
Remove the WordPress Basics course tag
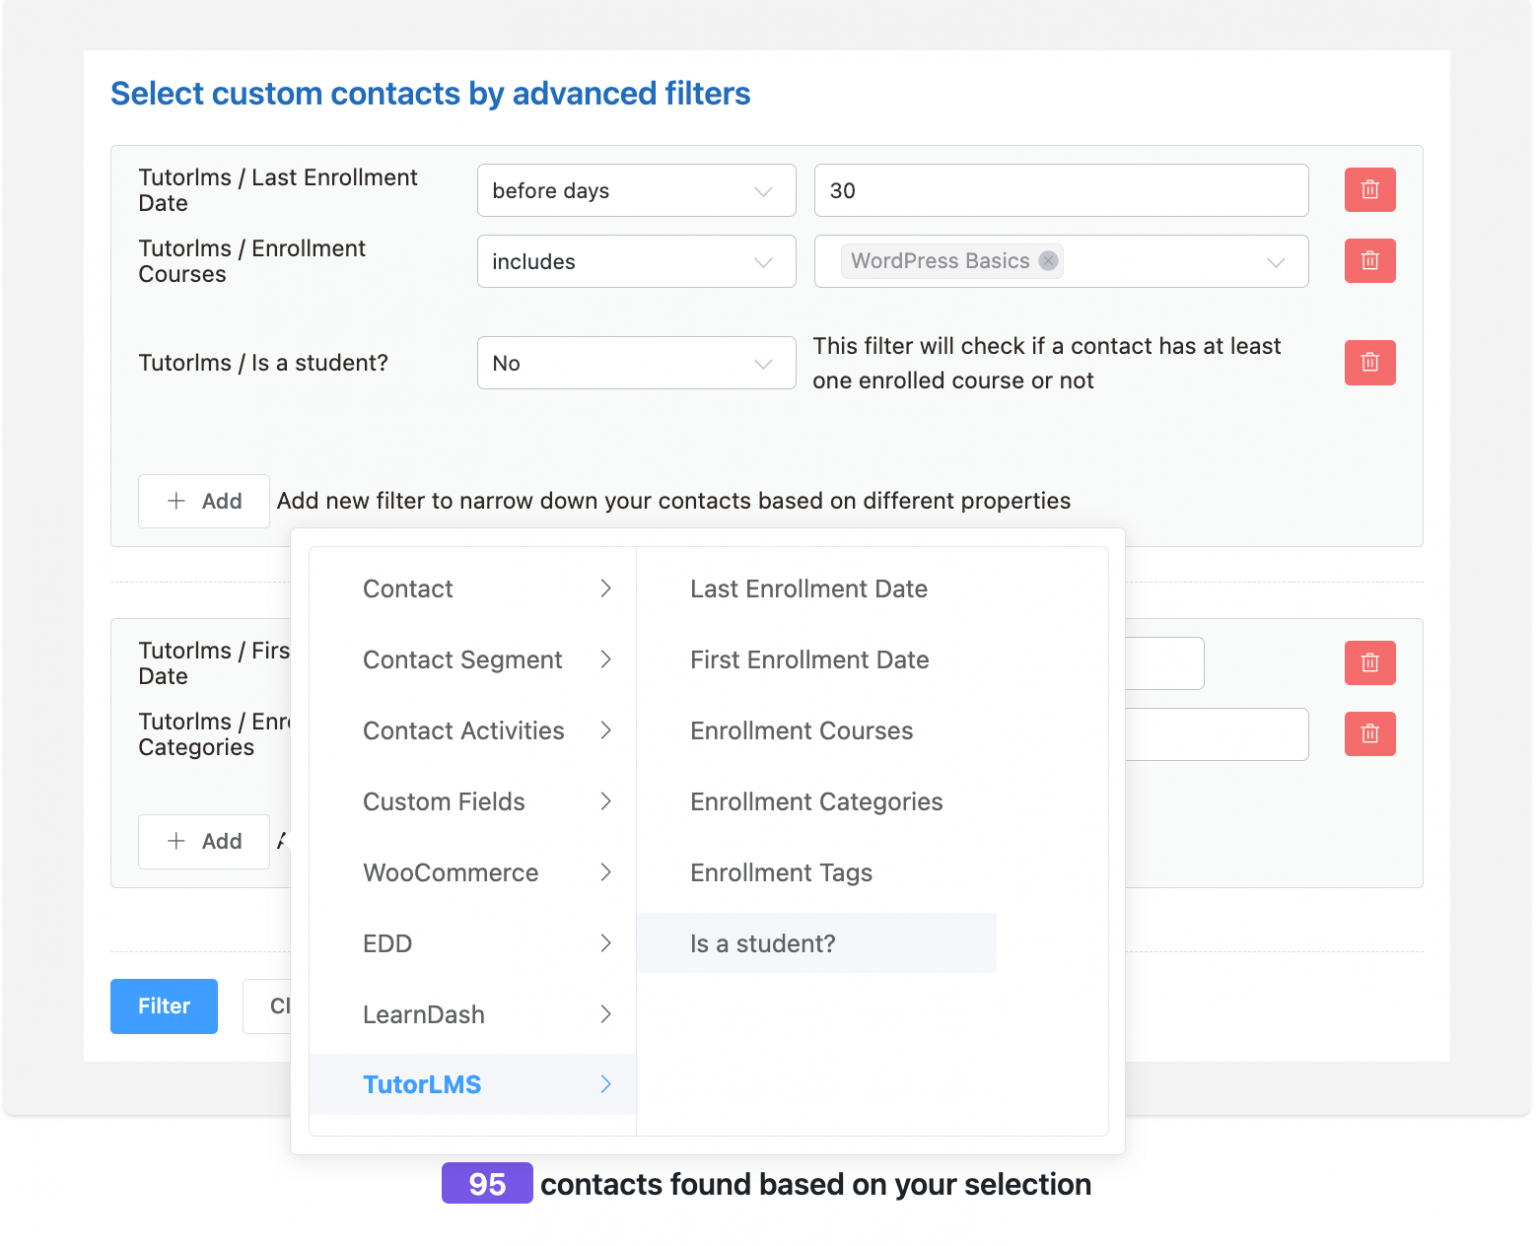[x=1048, y=261]
